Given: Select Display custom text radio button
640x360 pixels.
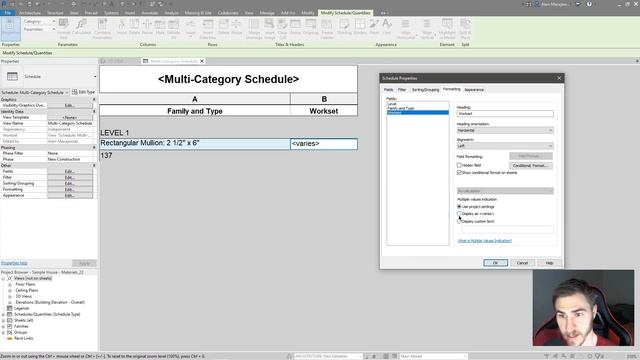Looking at the screenshot, I should [459, 221].
